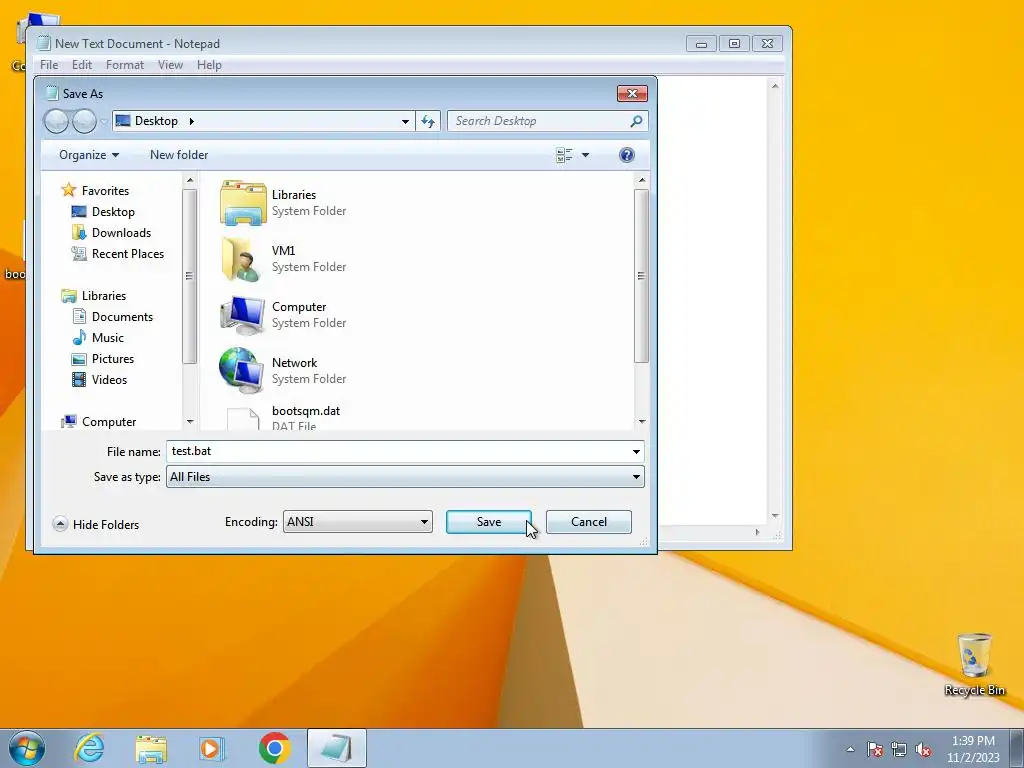Click the refresh icon beside the address bar

(428, 121)
